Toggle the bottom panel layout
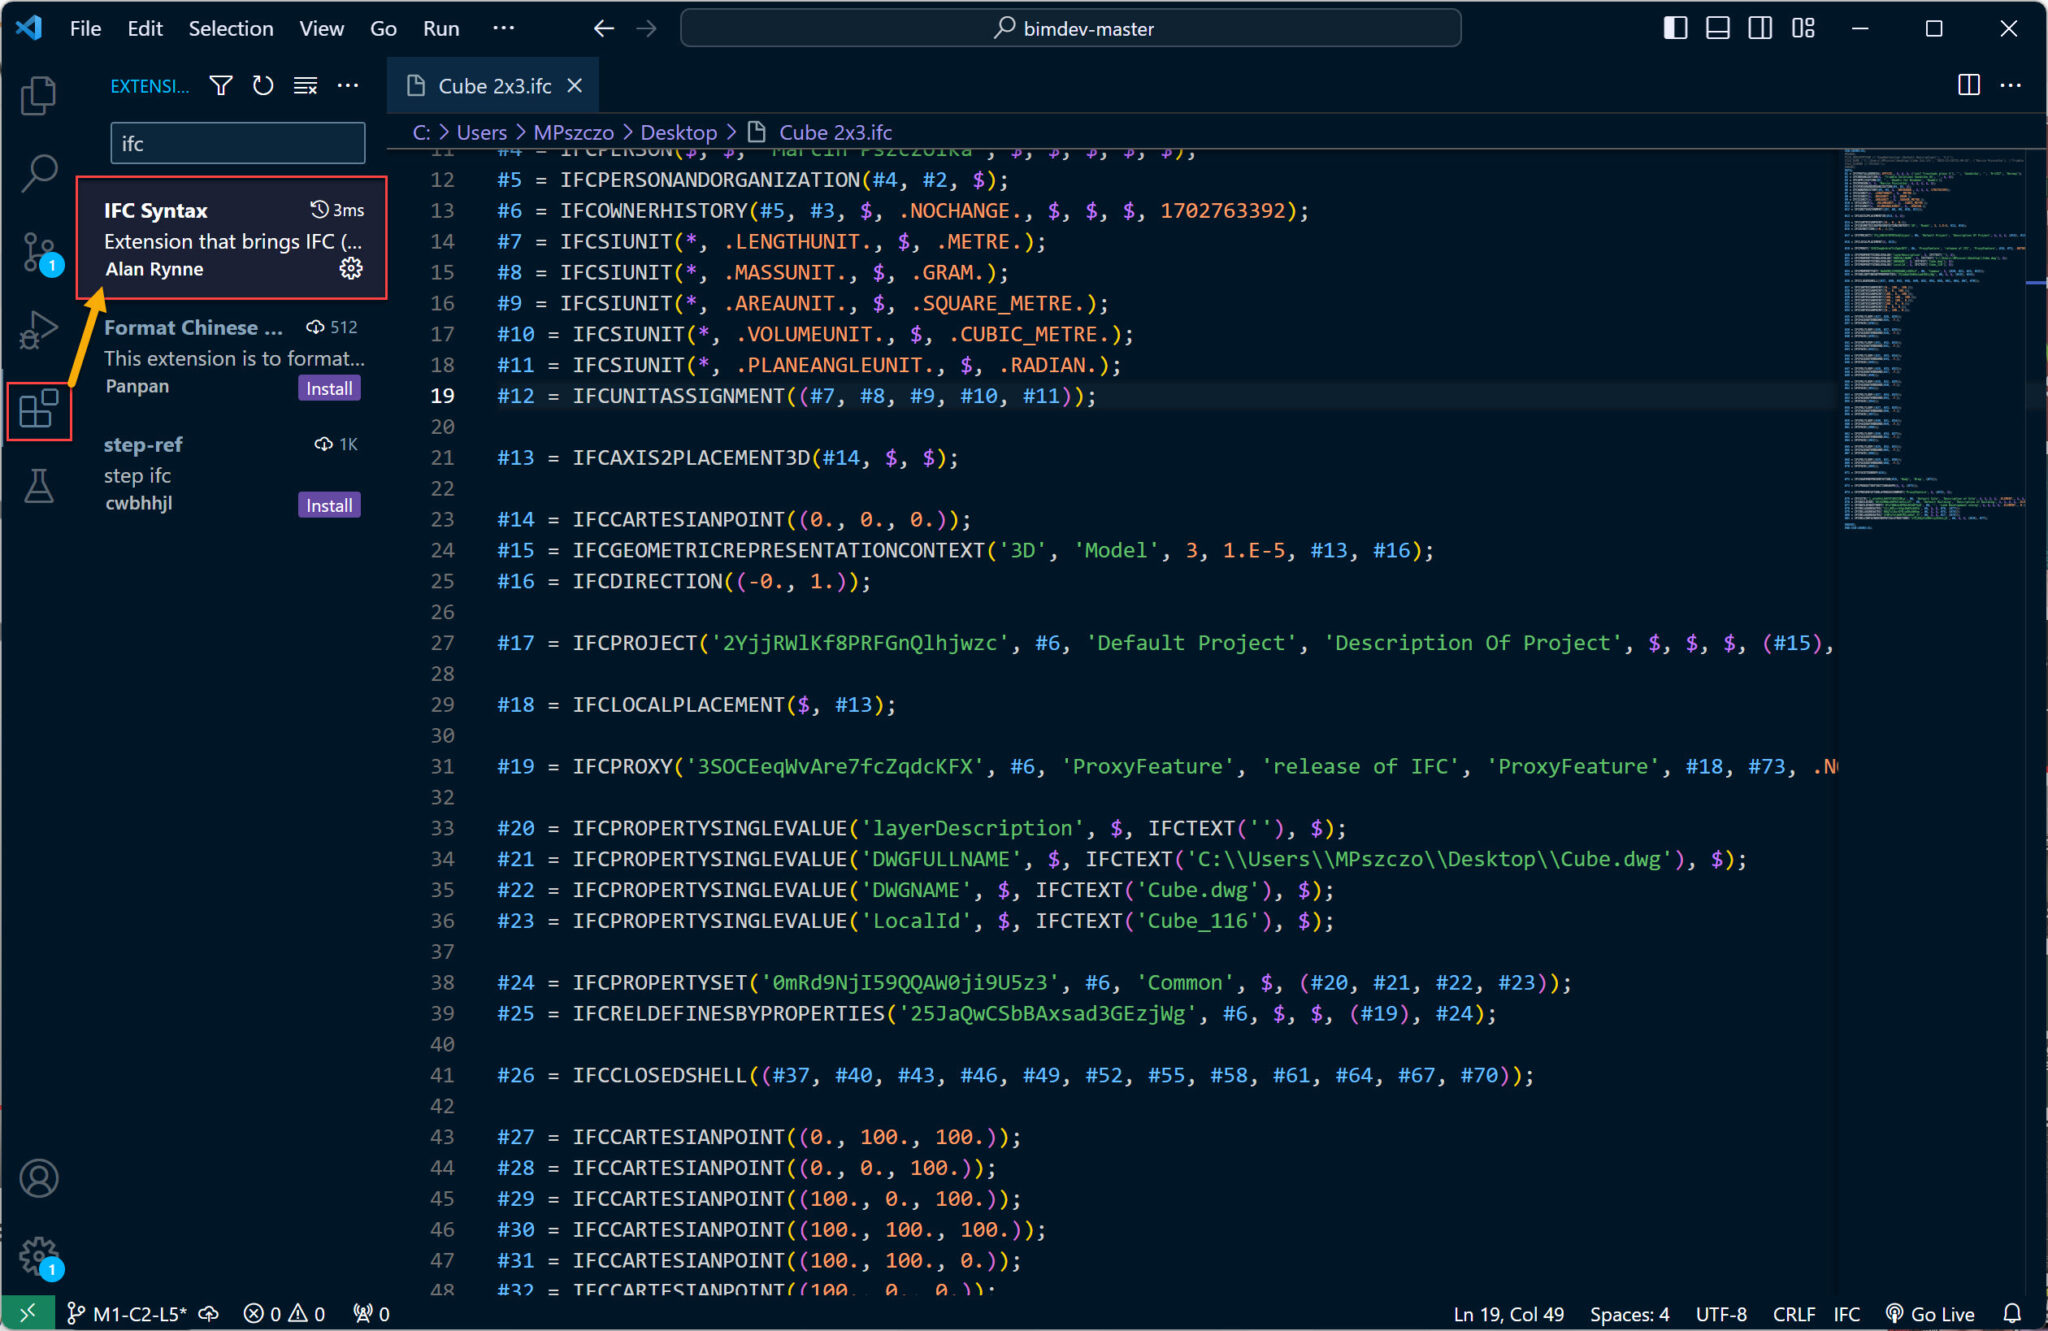 click(x=1717, y=28)
